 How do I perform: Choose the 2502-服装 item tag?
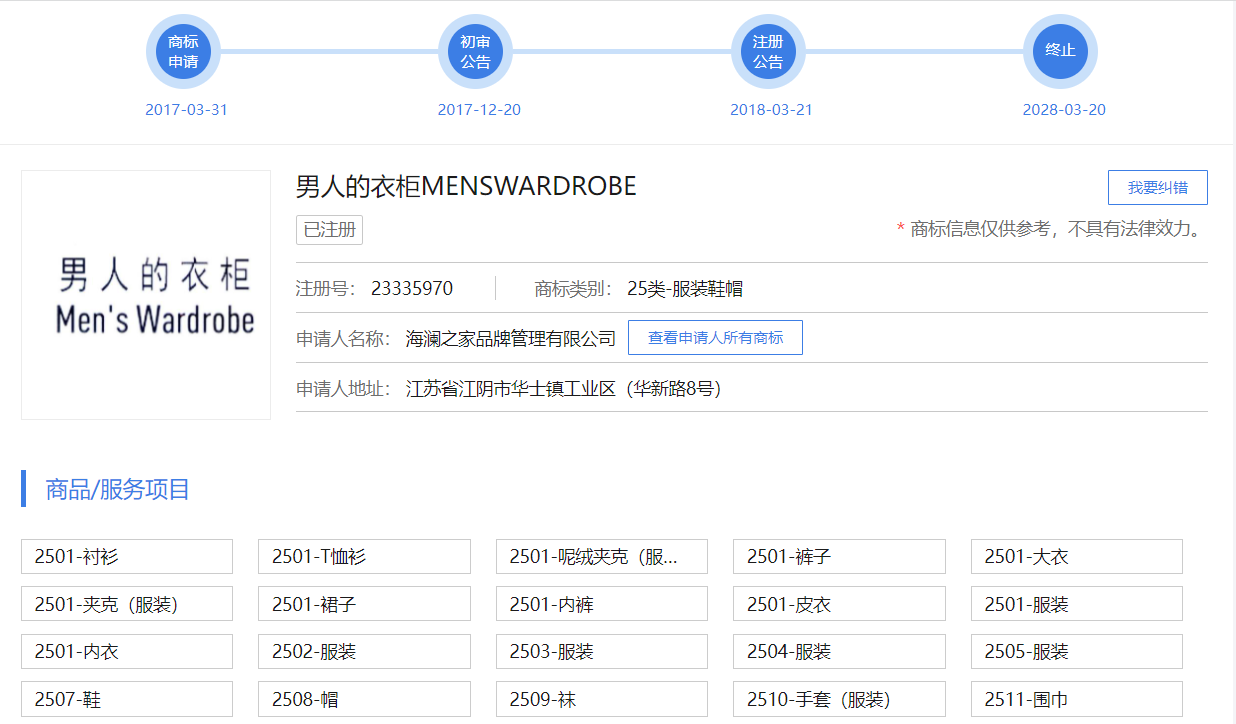click(x=364, y=651)
